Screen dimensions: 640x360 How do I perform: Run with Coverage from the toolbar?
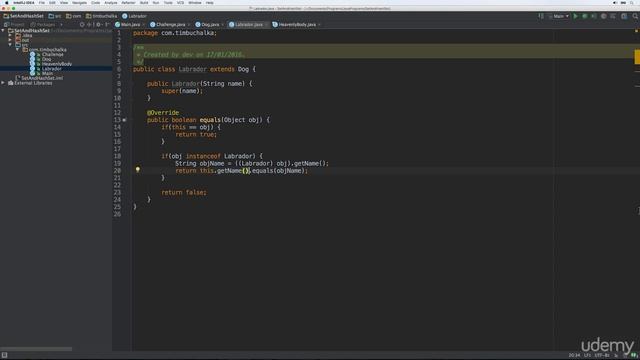593,16
